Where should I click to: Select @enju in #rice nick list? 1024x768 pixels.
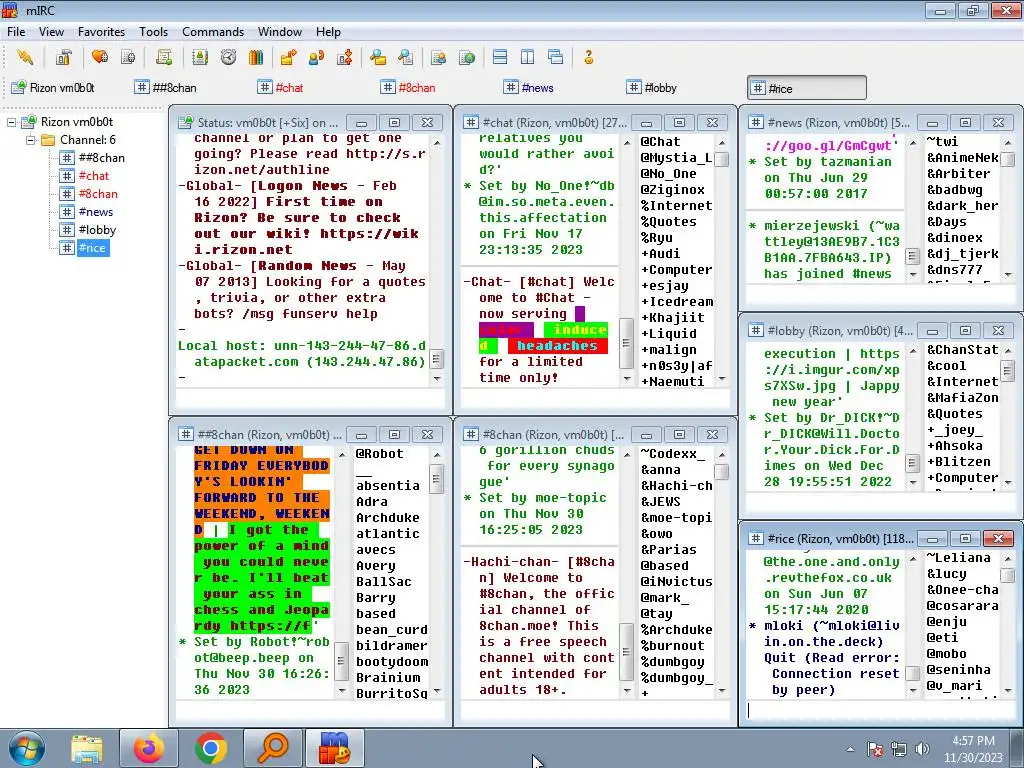point(946,622)
